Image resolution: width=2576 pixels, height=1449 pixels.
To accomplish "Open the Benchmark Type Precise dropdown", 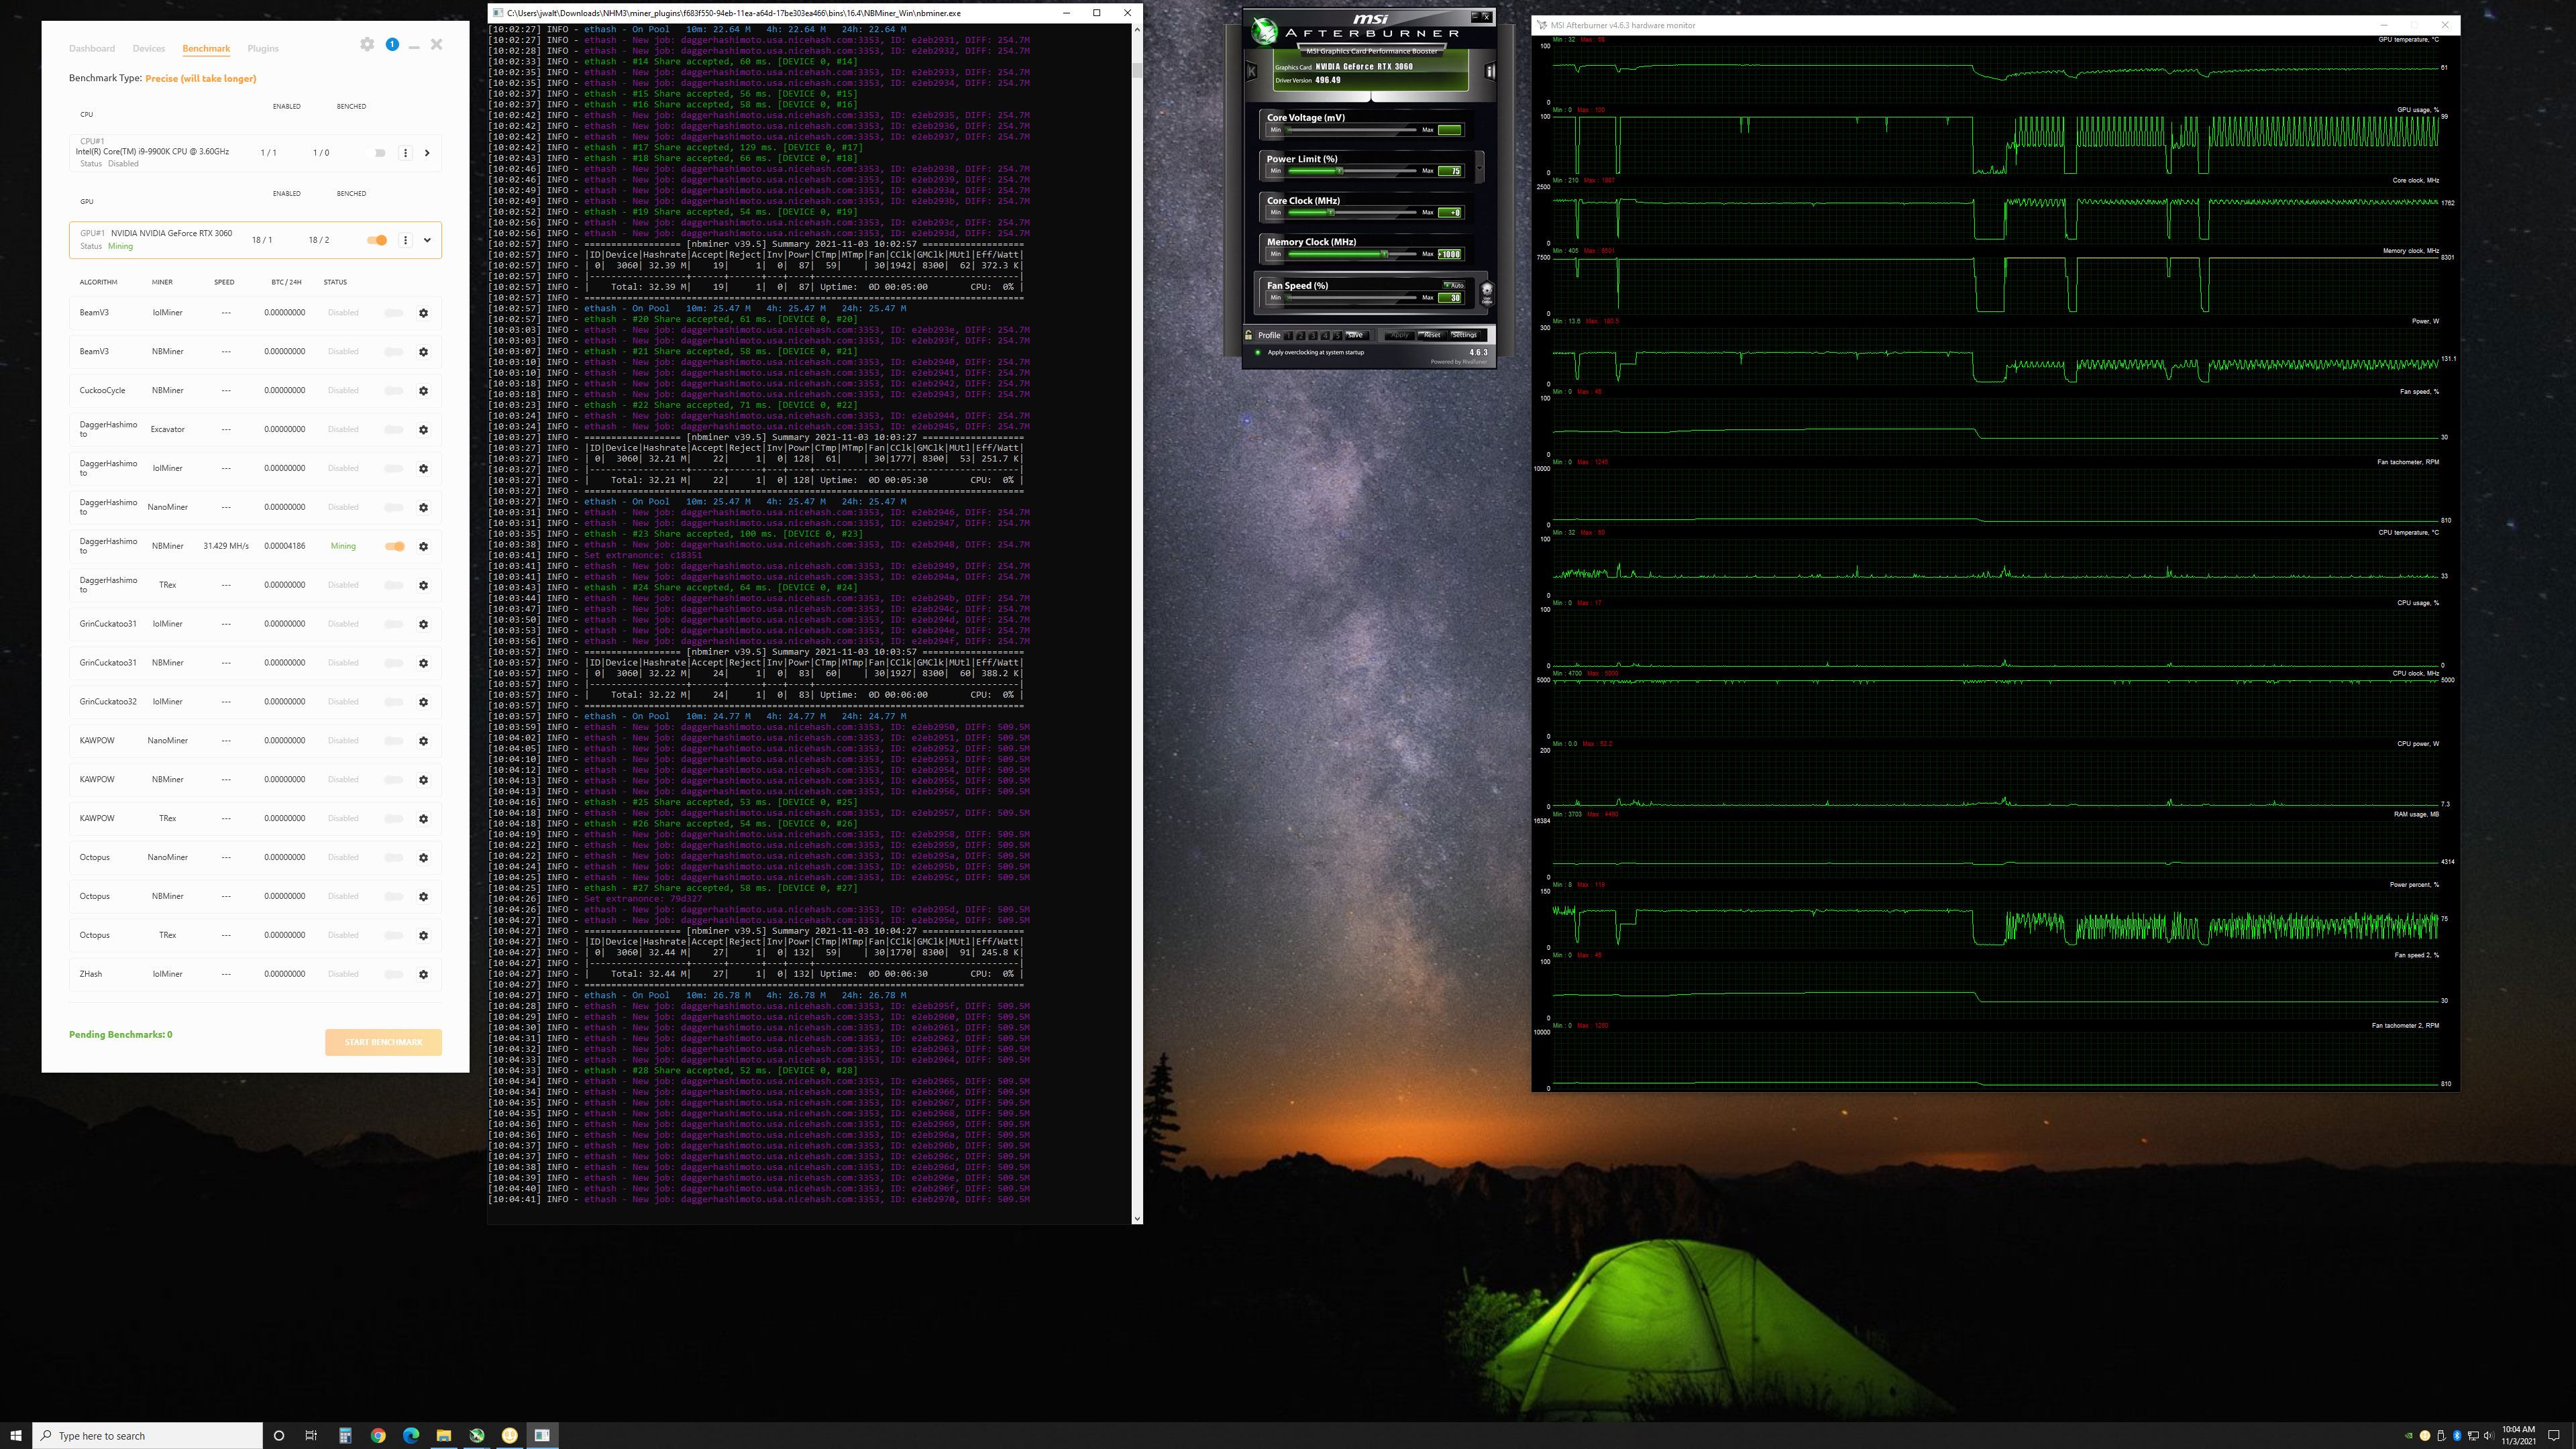I will 201,78.
